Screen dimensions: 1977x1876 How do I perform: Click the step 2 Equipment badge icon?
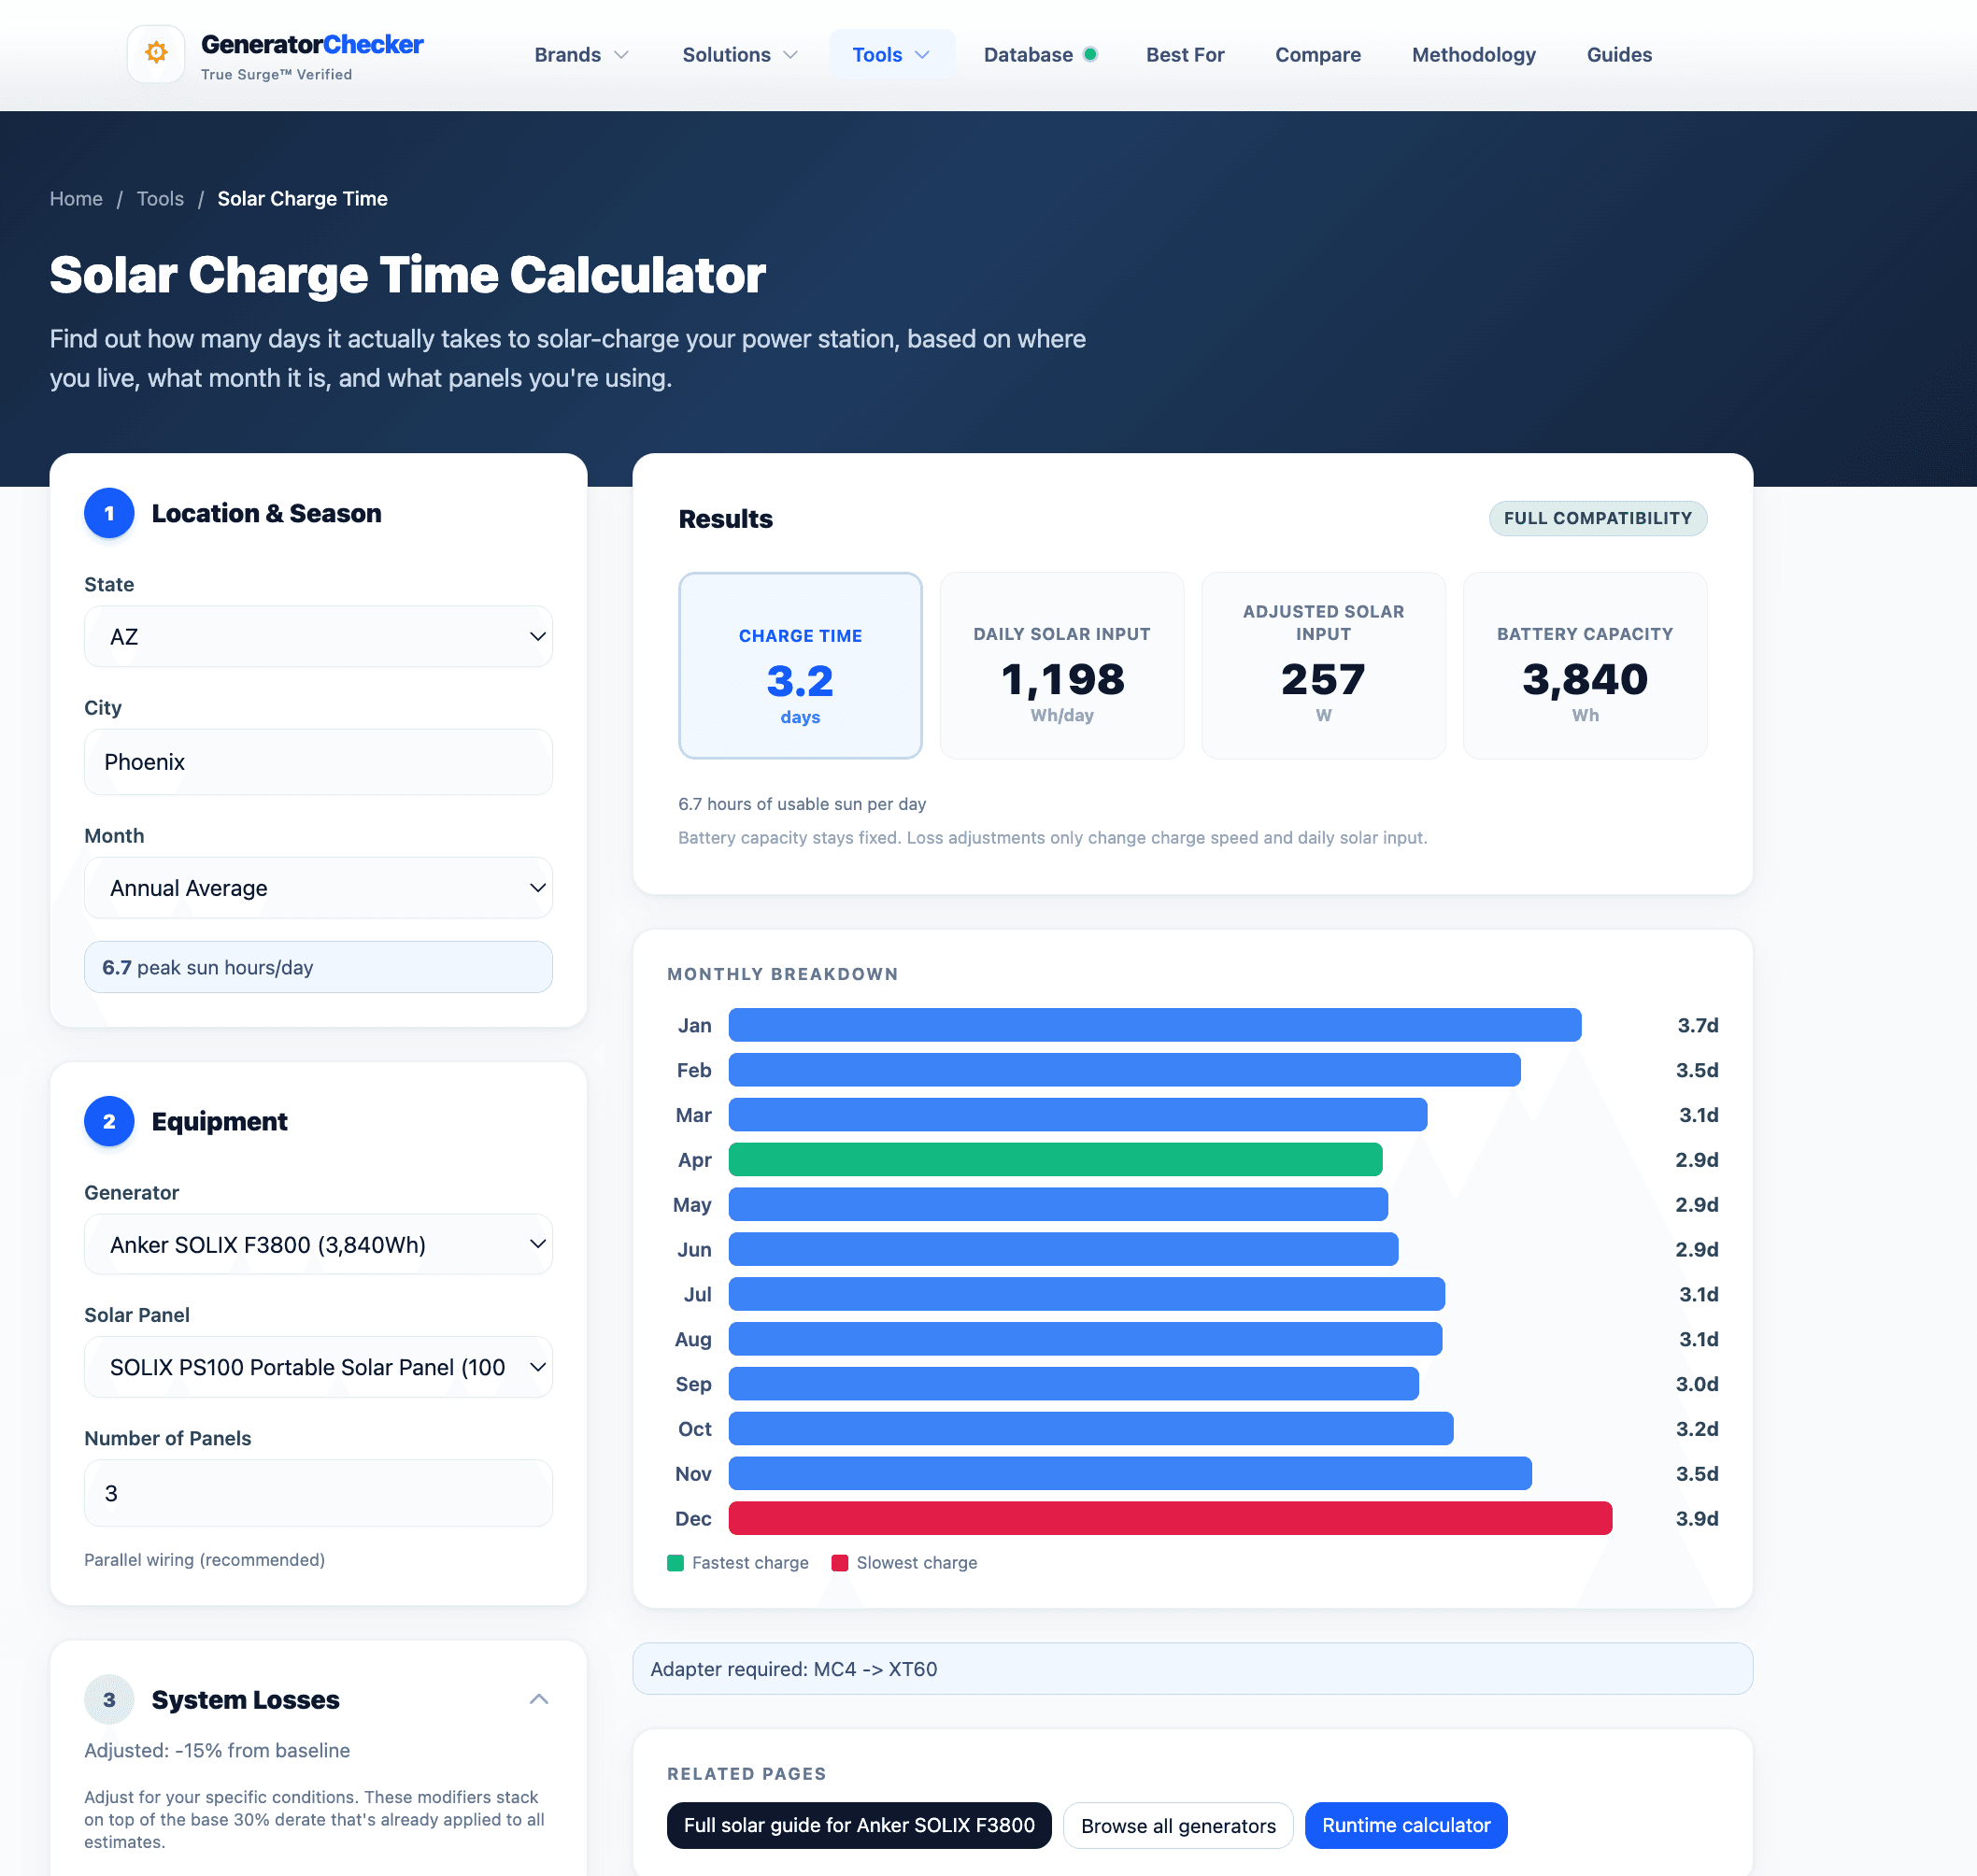click(110, 1121)
